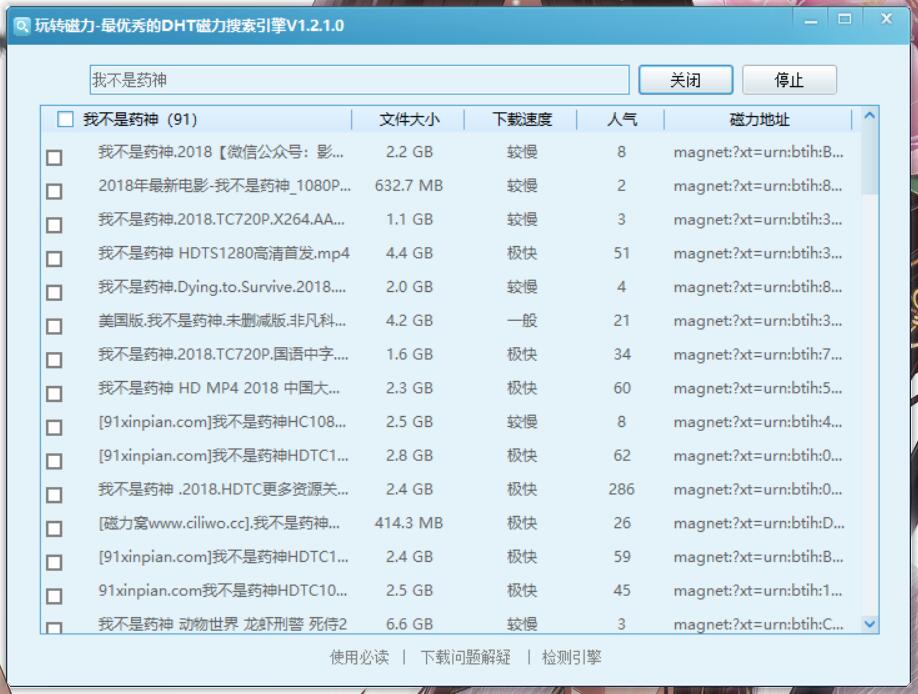Click scrollbar up arrow in results list
Image resolution: width=918 pixels, height=694 pixels.
[x=869, y=116]
